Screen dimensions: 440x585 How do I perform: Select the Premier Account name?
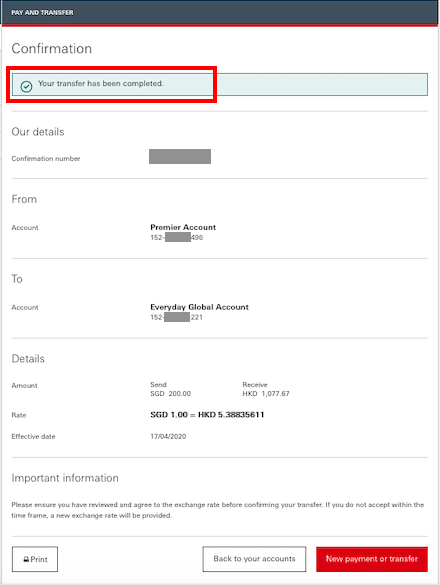183,227
